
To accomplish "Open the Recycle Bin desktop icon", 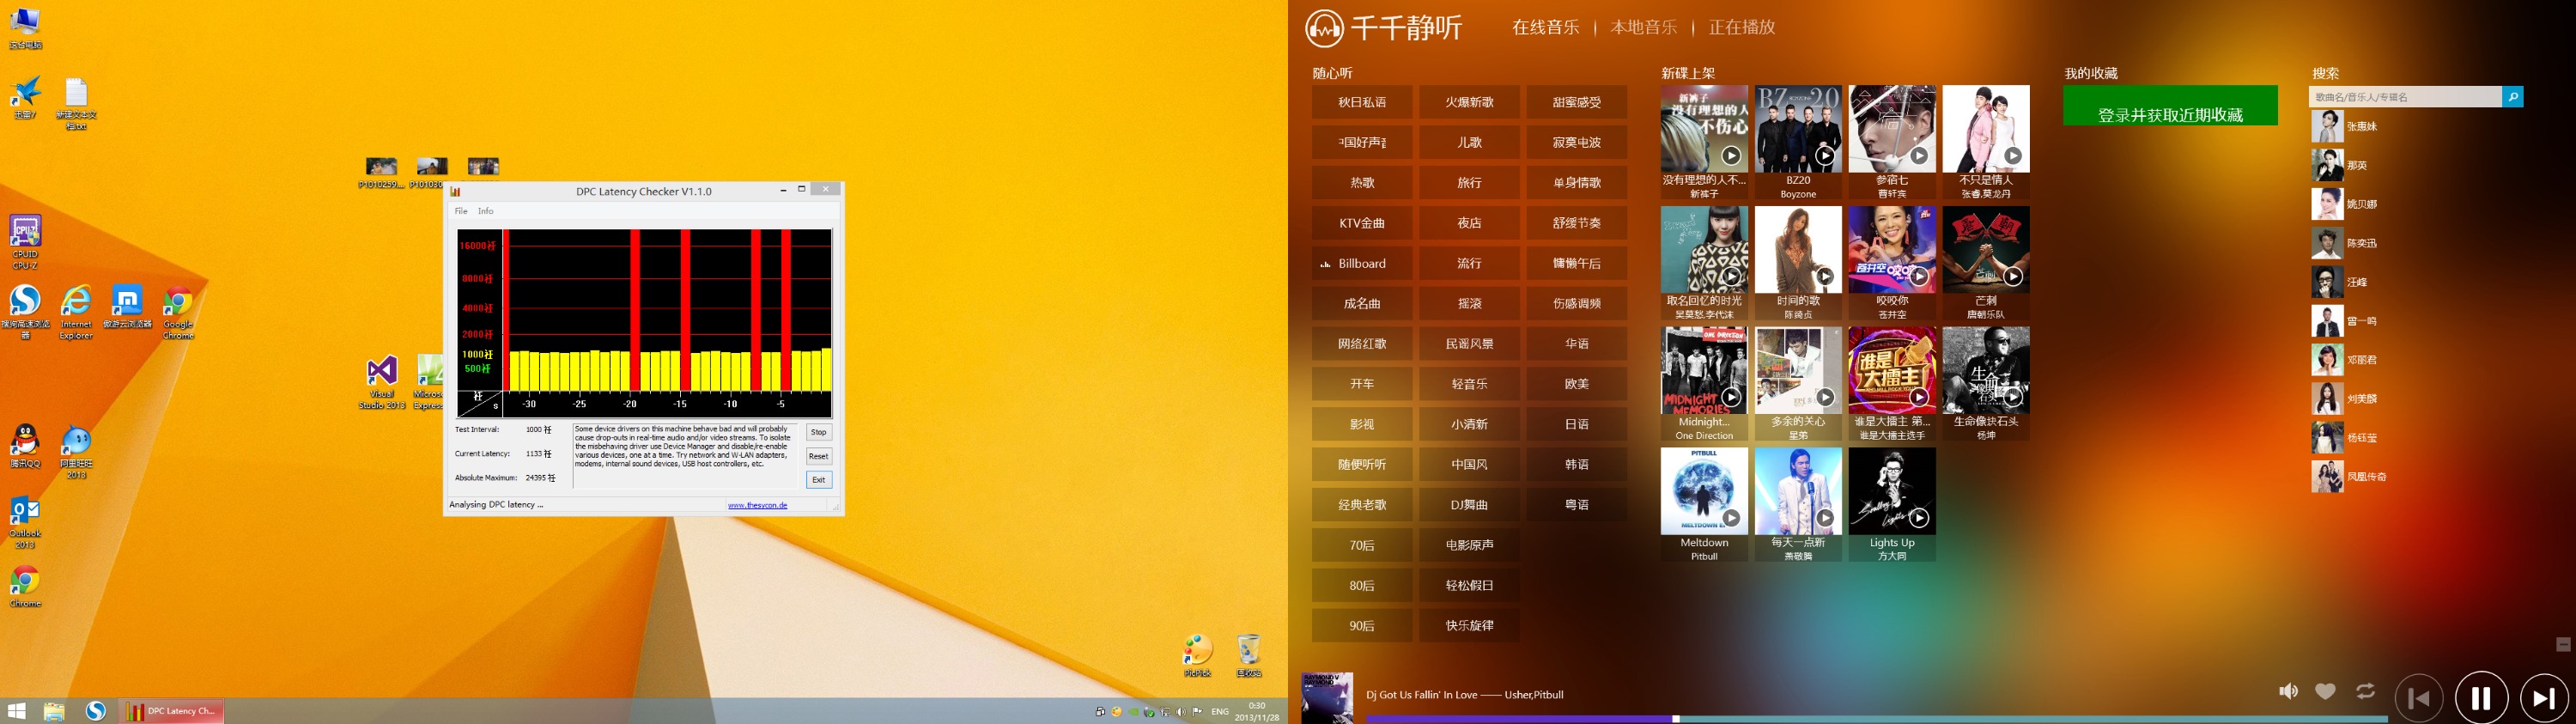I will 1249,655.
